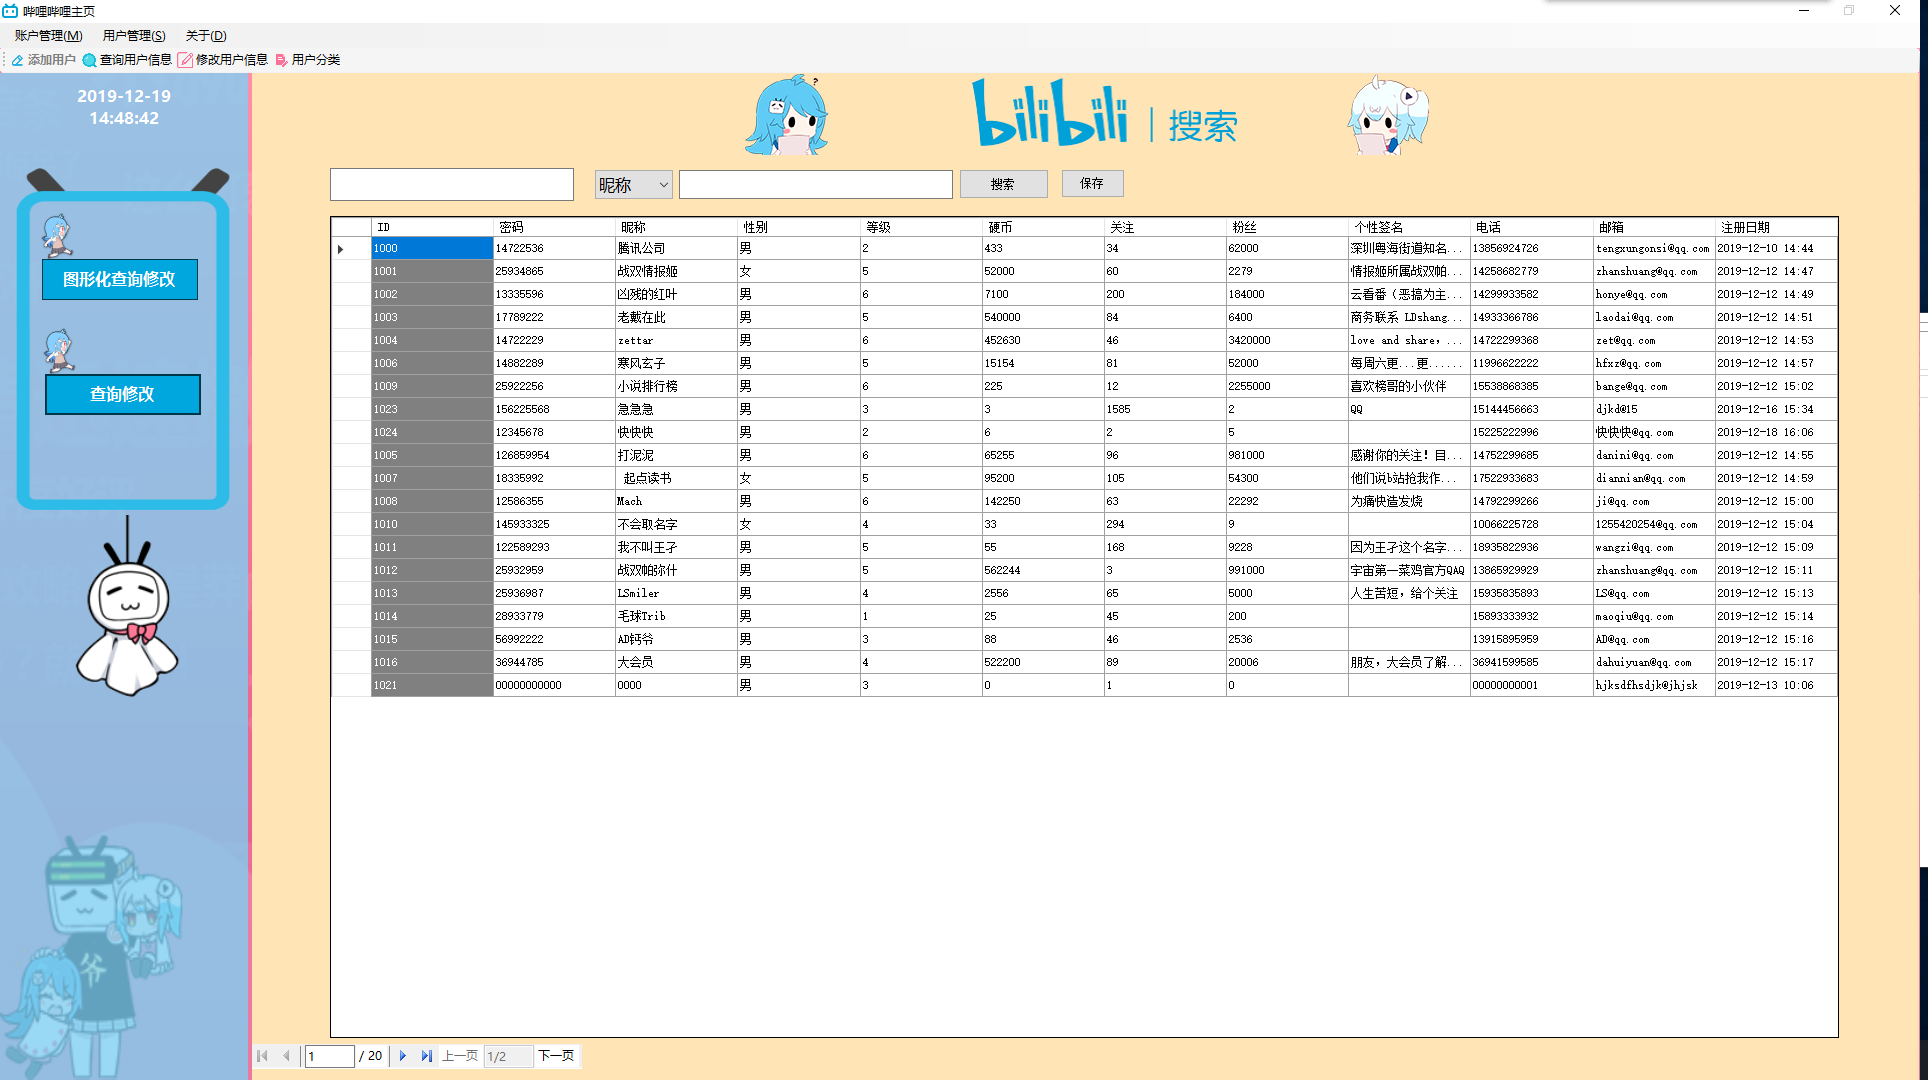The image size is (1928, 1088).
Task: Click the 1/2 page indicator box
Action: tap(508, 1056)
